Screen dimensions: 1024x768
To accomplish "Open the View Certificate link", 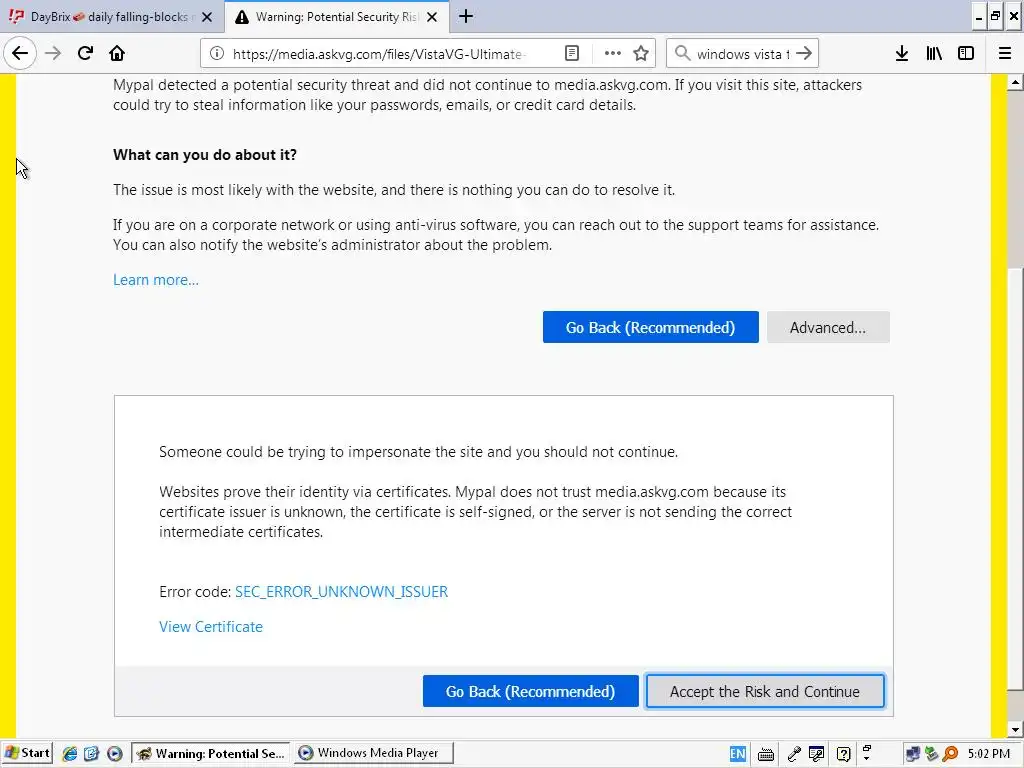I will pyautogui.click(x=211, y=627).
